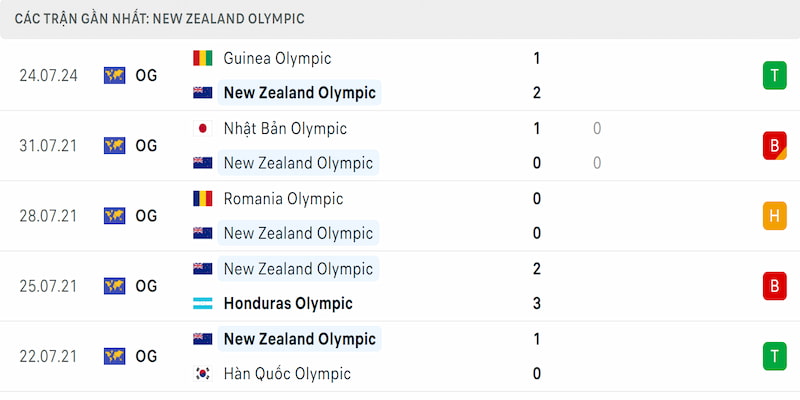The height and width of the screenshot is (400, 800).
Task: Click Romania Olympic team name
Action: (283, 198)
